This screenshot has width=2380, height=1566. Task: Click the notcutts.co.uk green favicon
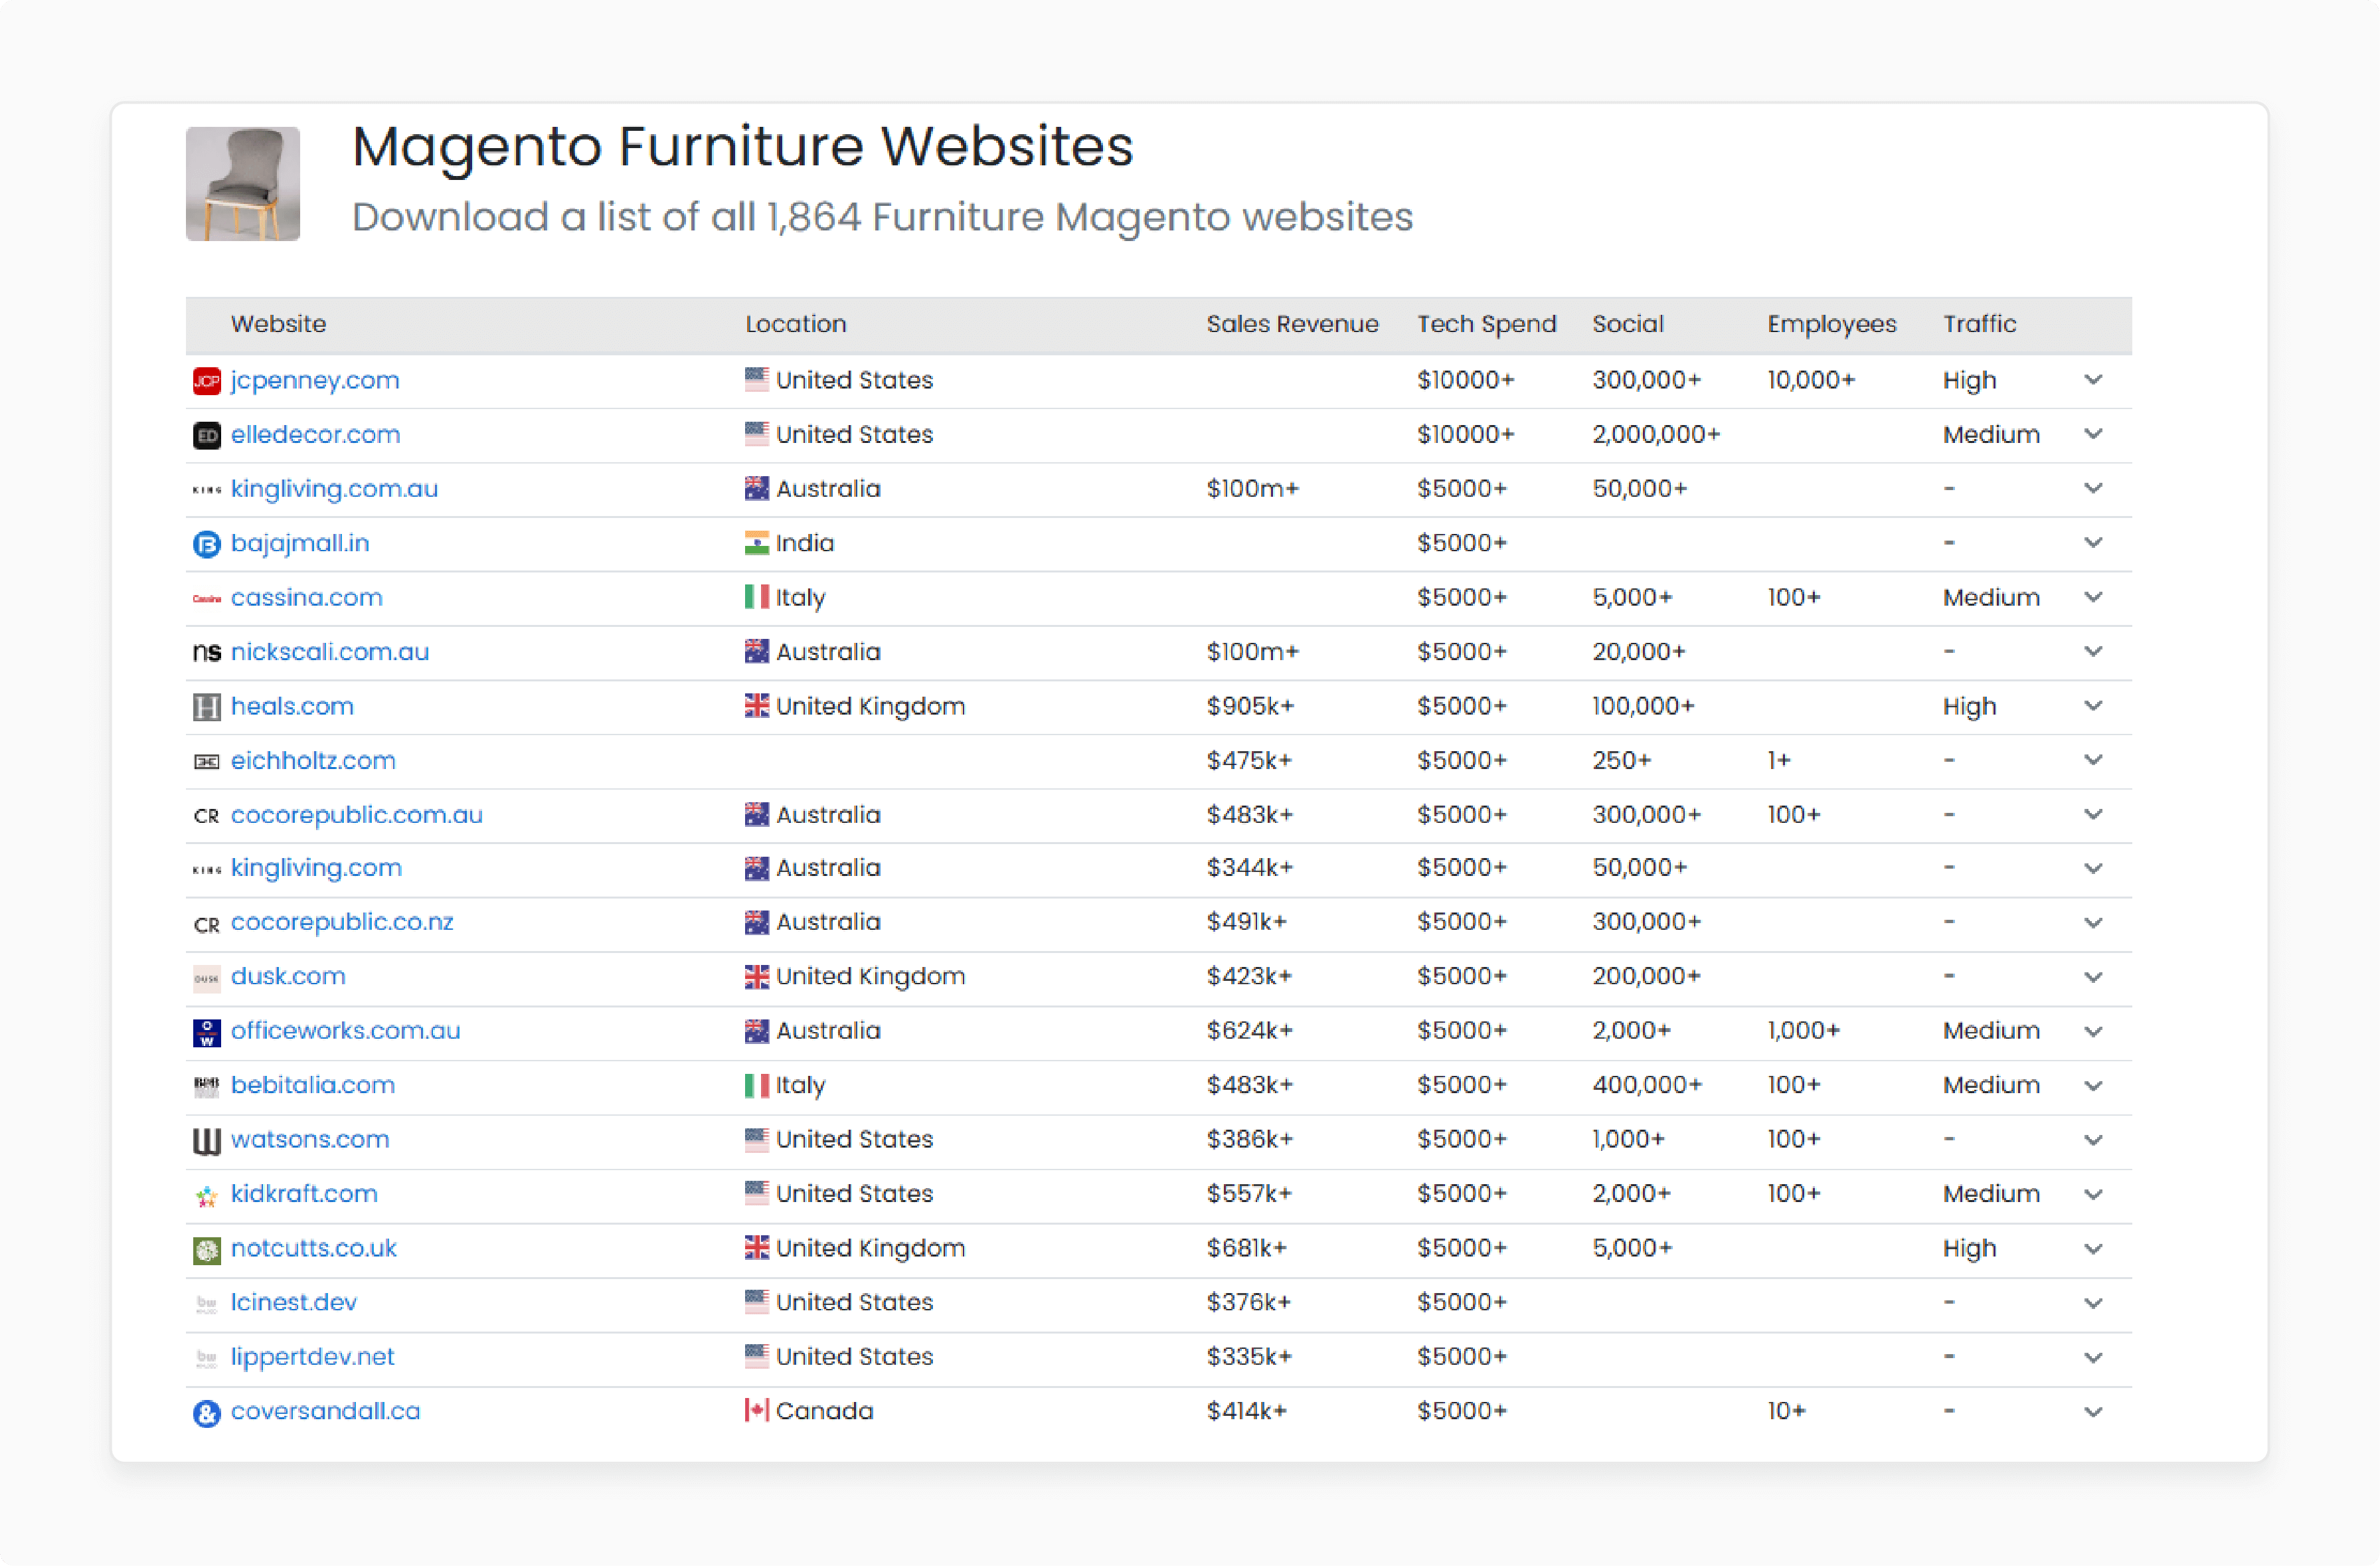pos(206,1250)
